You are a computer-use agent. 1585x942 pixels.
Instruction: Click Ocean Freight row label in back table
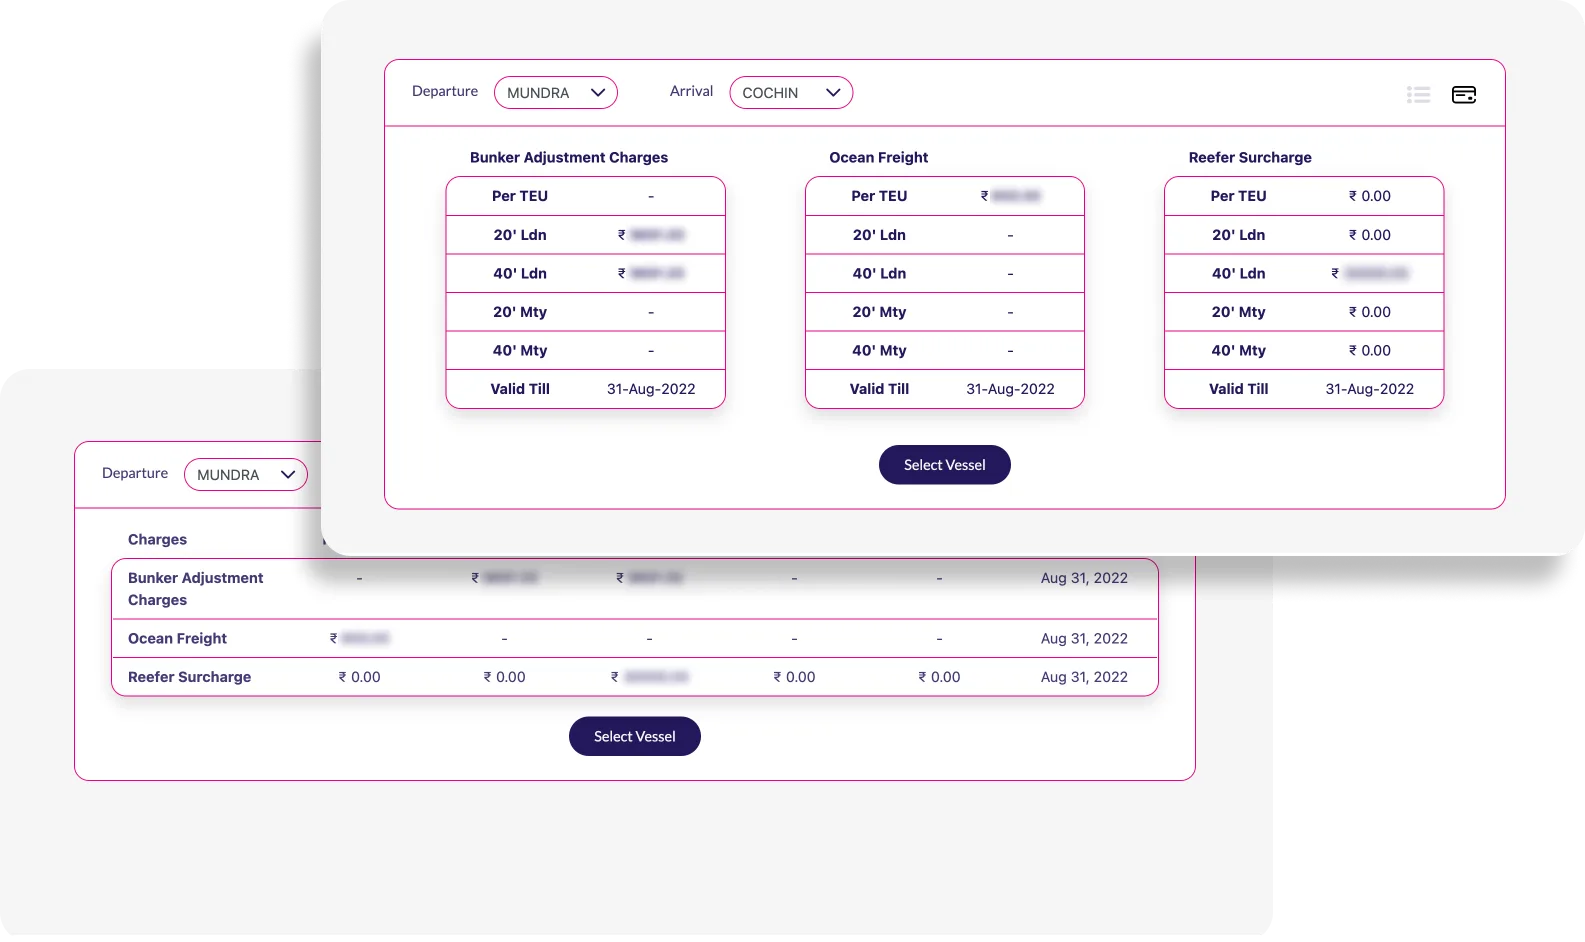pos(177,638)
